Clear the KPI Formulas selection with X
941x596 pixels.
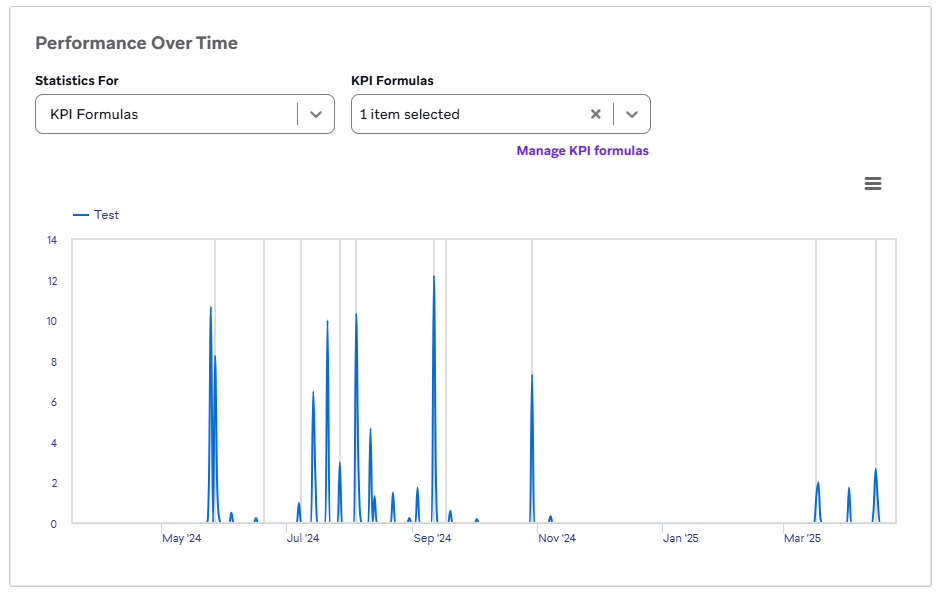(x=595, y=114)
